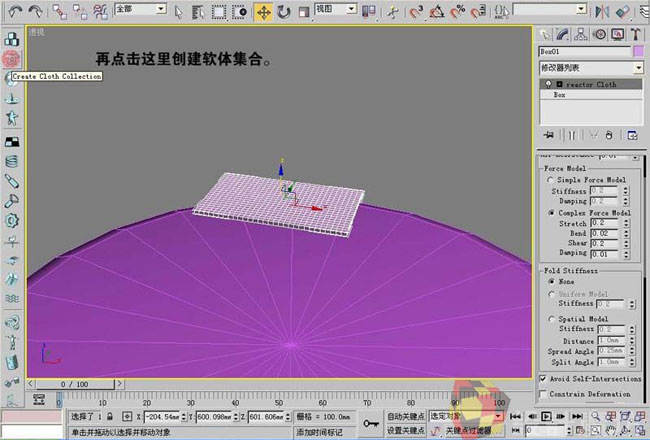Image resolution: width=650 pixels, height=440 pixels.
Task: Click the Box01 object name field
Action: point(585,51)
